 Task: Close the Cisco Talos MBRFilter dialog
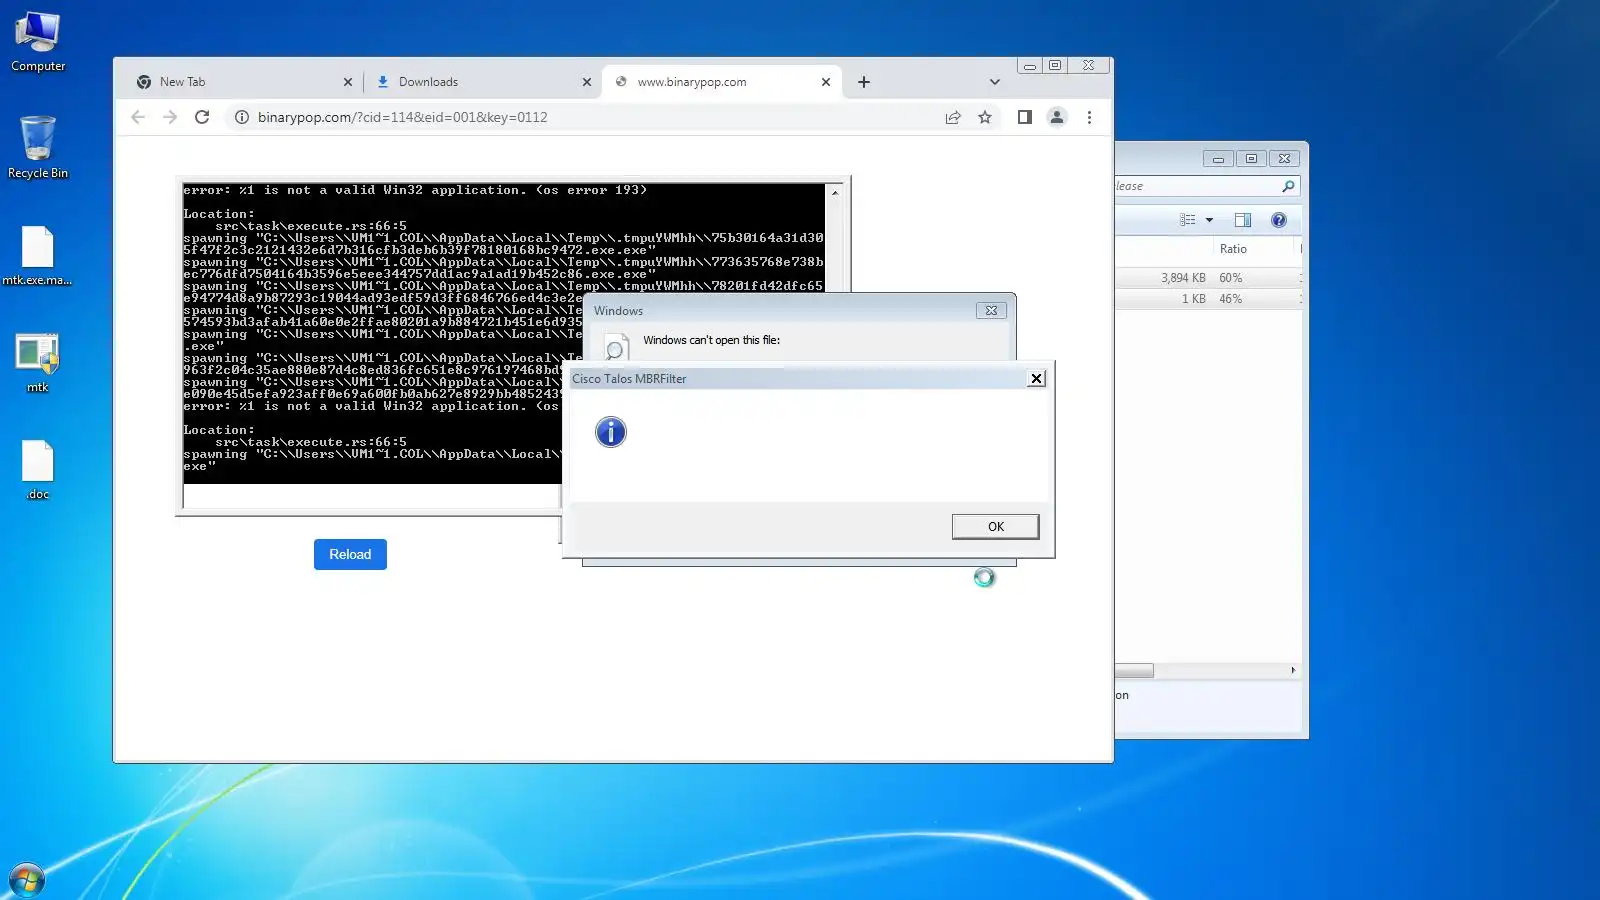pos(1037,378)
